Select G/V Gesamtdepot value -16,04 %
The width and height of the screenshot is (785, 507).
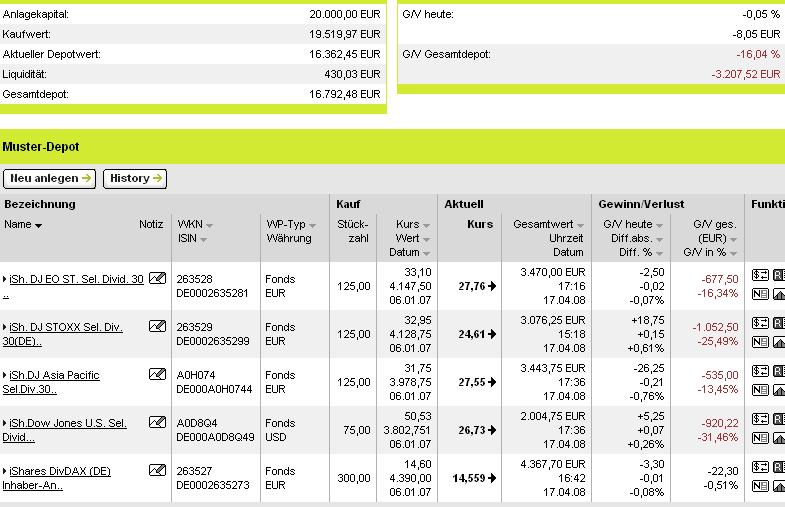(758, 54)
